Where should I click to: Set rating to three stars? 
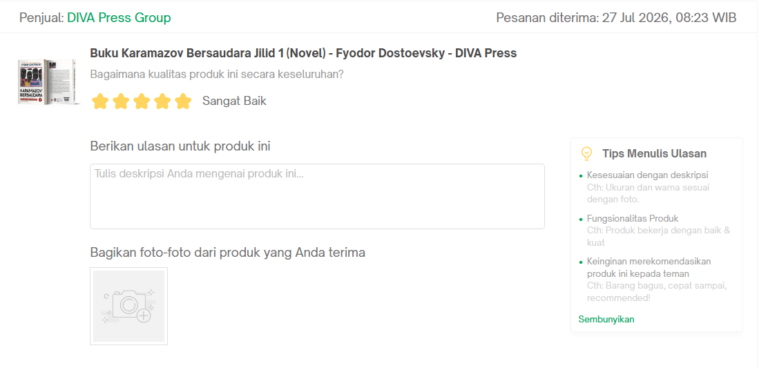pyautogui.click(x=142, y=101)
